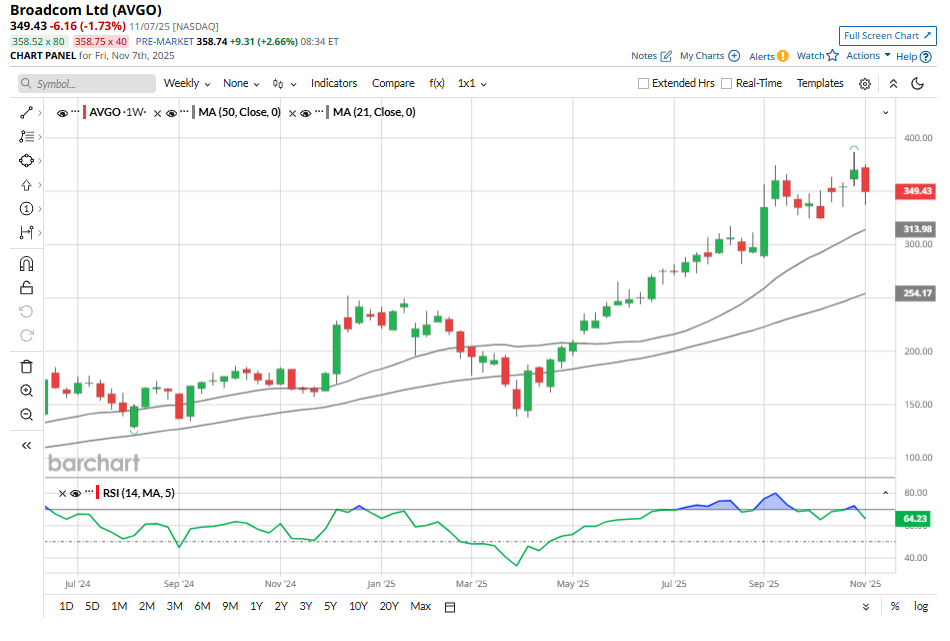Check the Real-Time checkbox
The image size is (950, 641).
[727, 84]
